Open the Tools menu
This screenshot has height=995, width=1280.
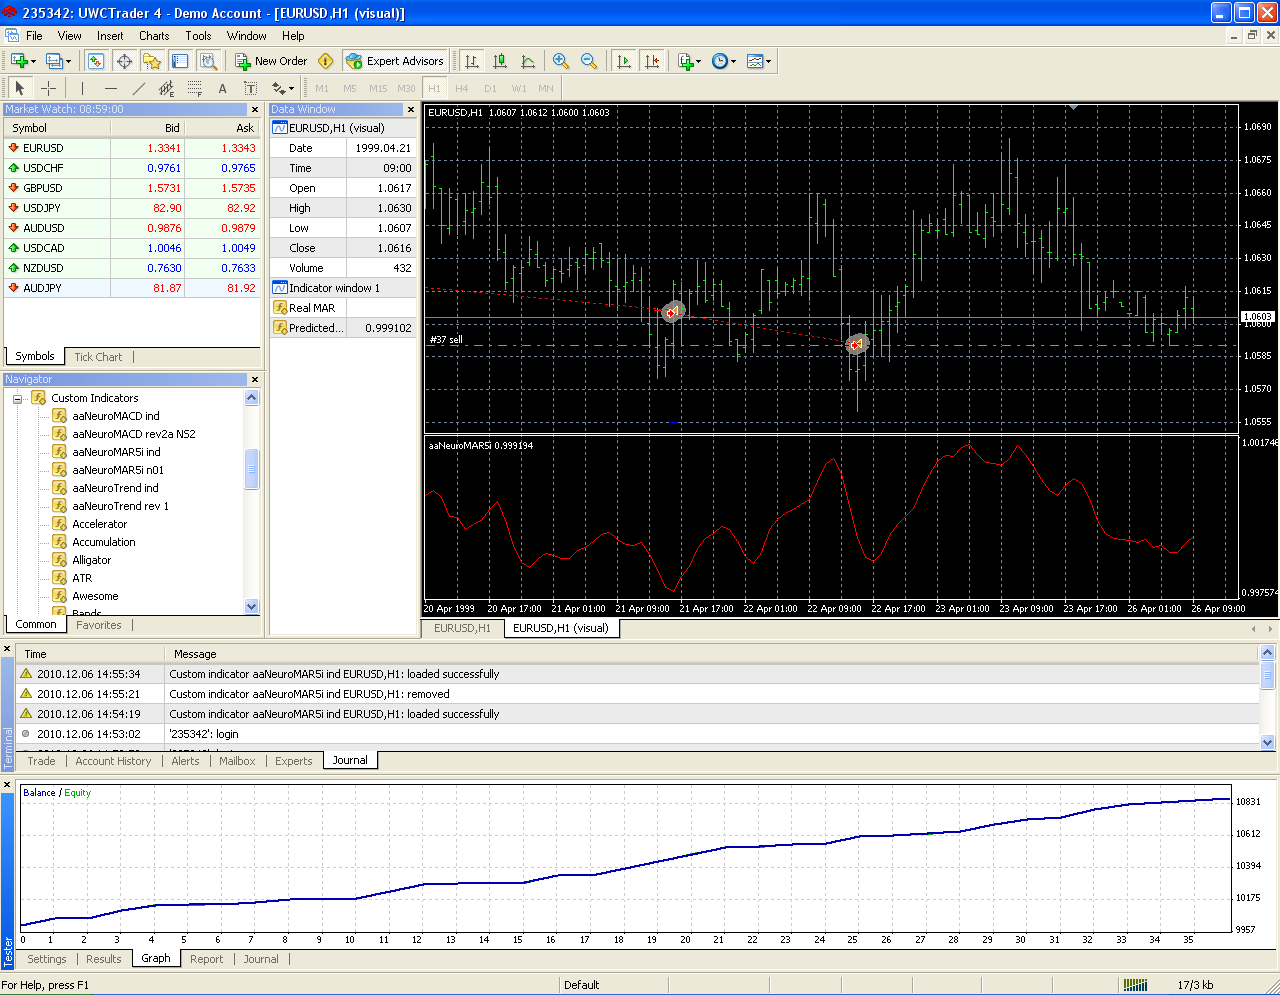[x=198, y=35]
